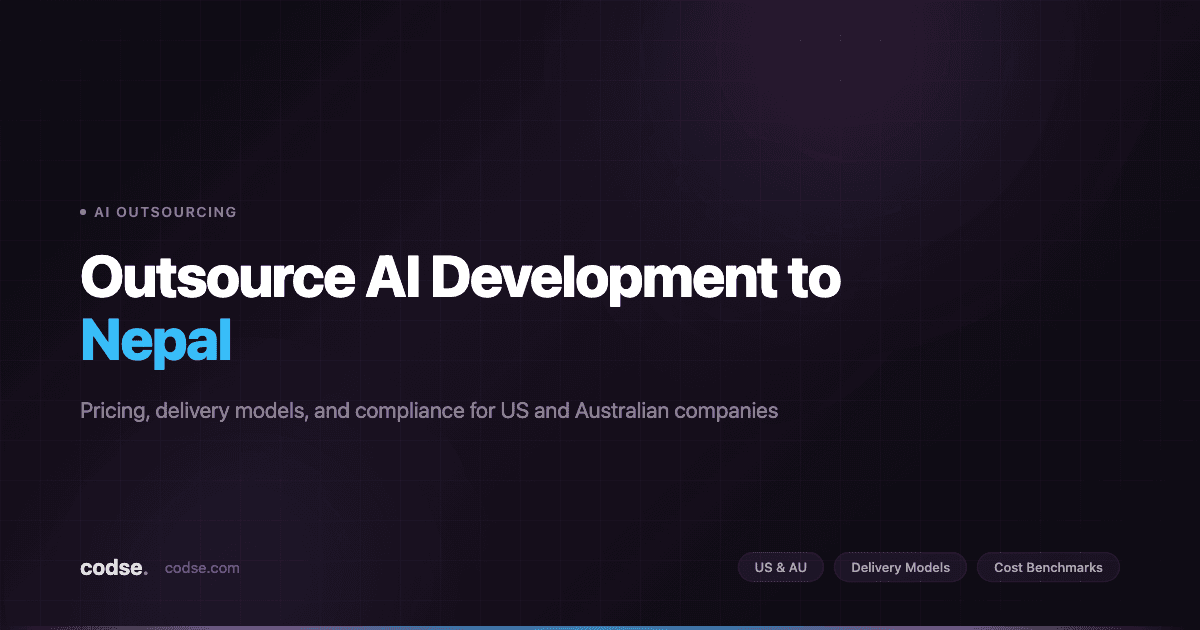
Task: Select the AI OUTSOURCING label
Action: pos(165,212)
